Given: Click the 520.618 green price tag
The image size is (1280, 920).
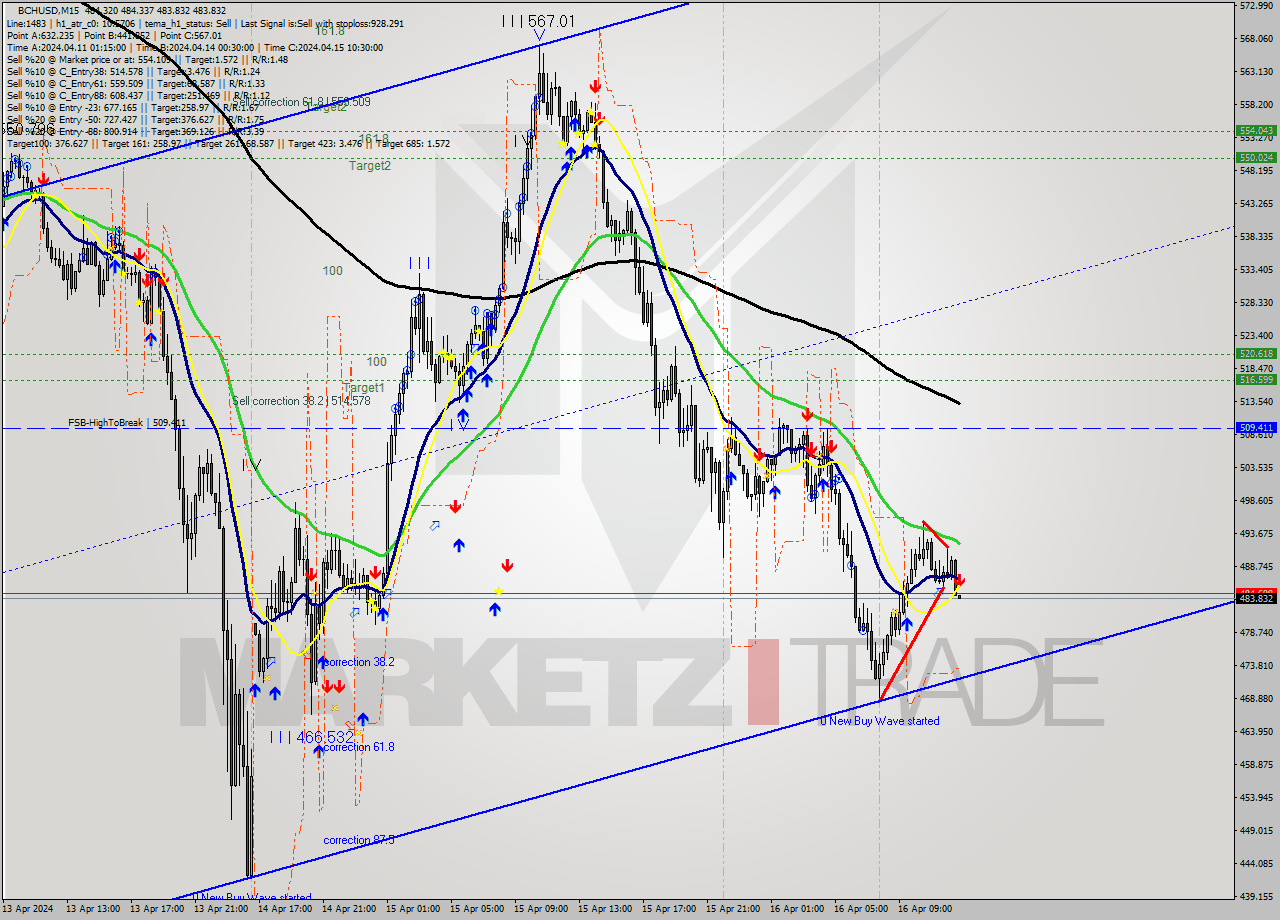Looking at the screenshot, I should pyautogui.click(x=1256, y=353).
